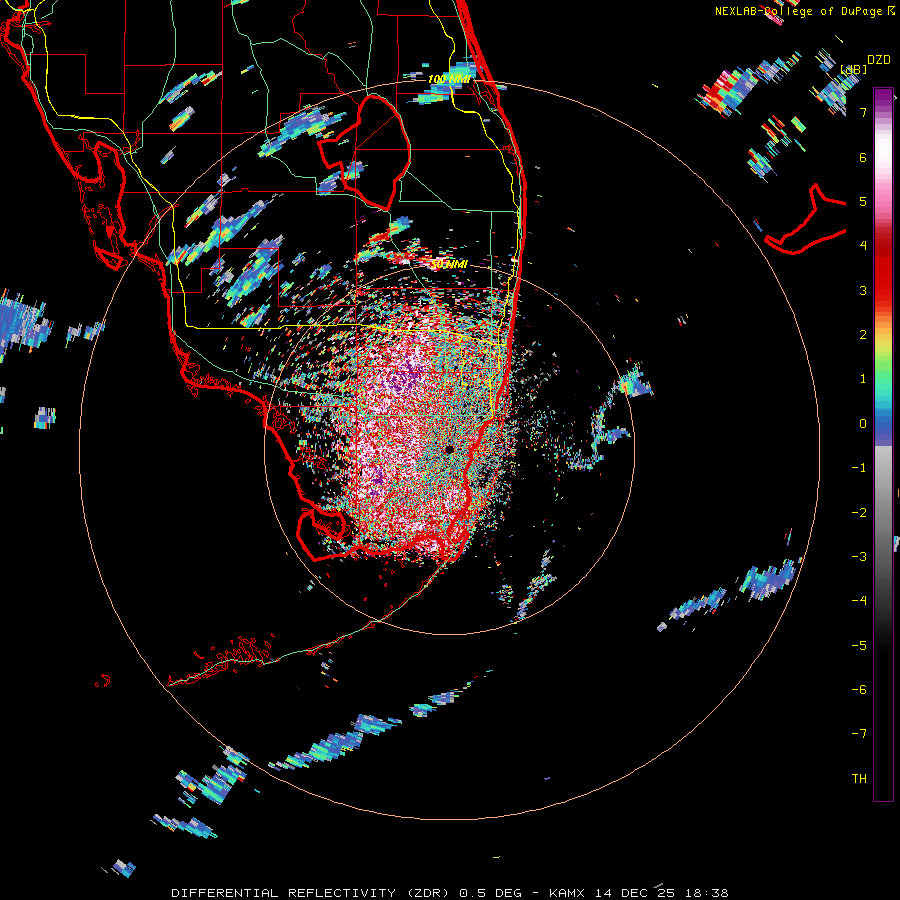The height and width of the screenshot is (900, 900).
Task: Click the 2 dB tick label
Action: point(863,335)
